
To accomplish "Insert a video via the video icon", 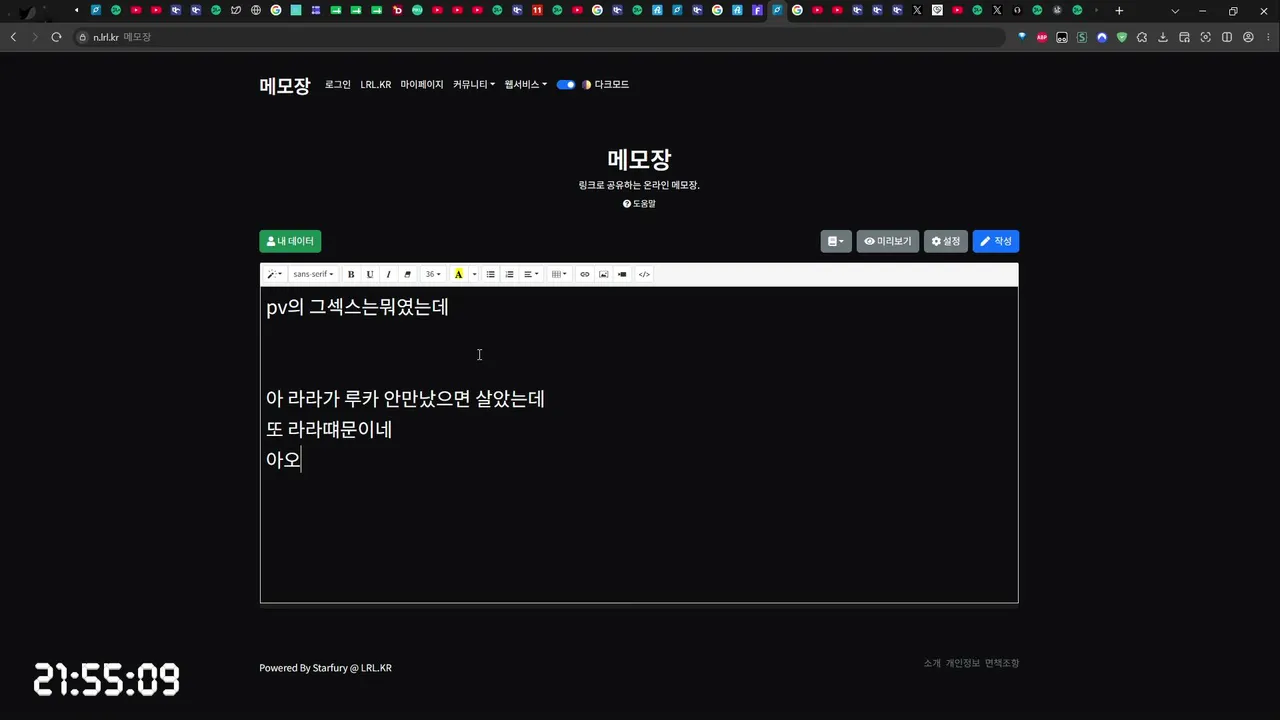I will pyautogui.click(x=622, y=274).
